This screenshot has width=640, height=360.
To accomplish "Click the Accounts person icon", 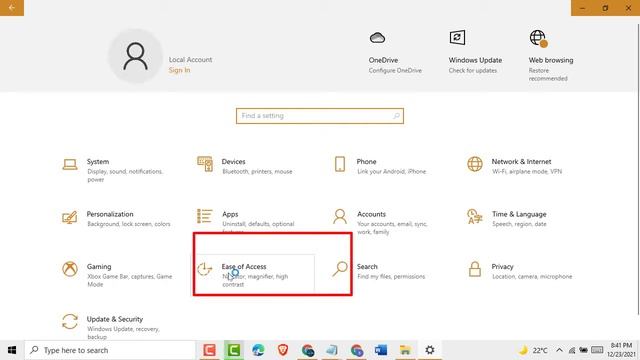I will 340,217.
